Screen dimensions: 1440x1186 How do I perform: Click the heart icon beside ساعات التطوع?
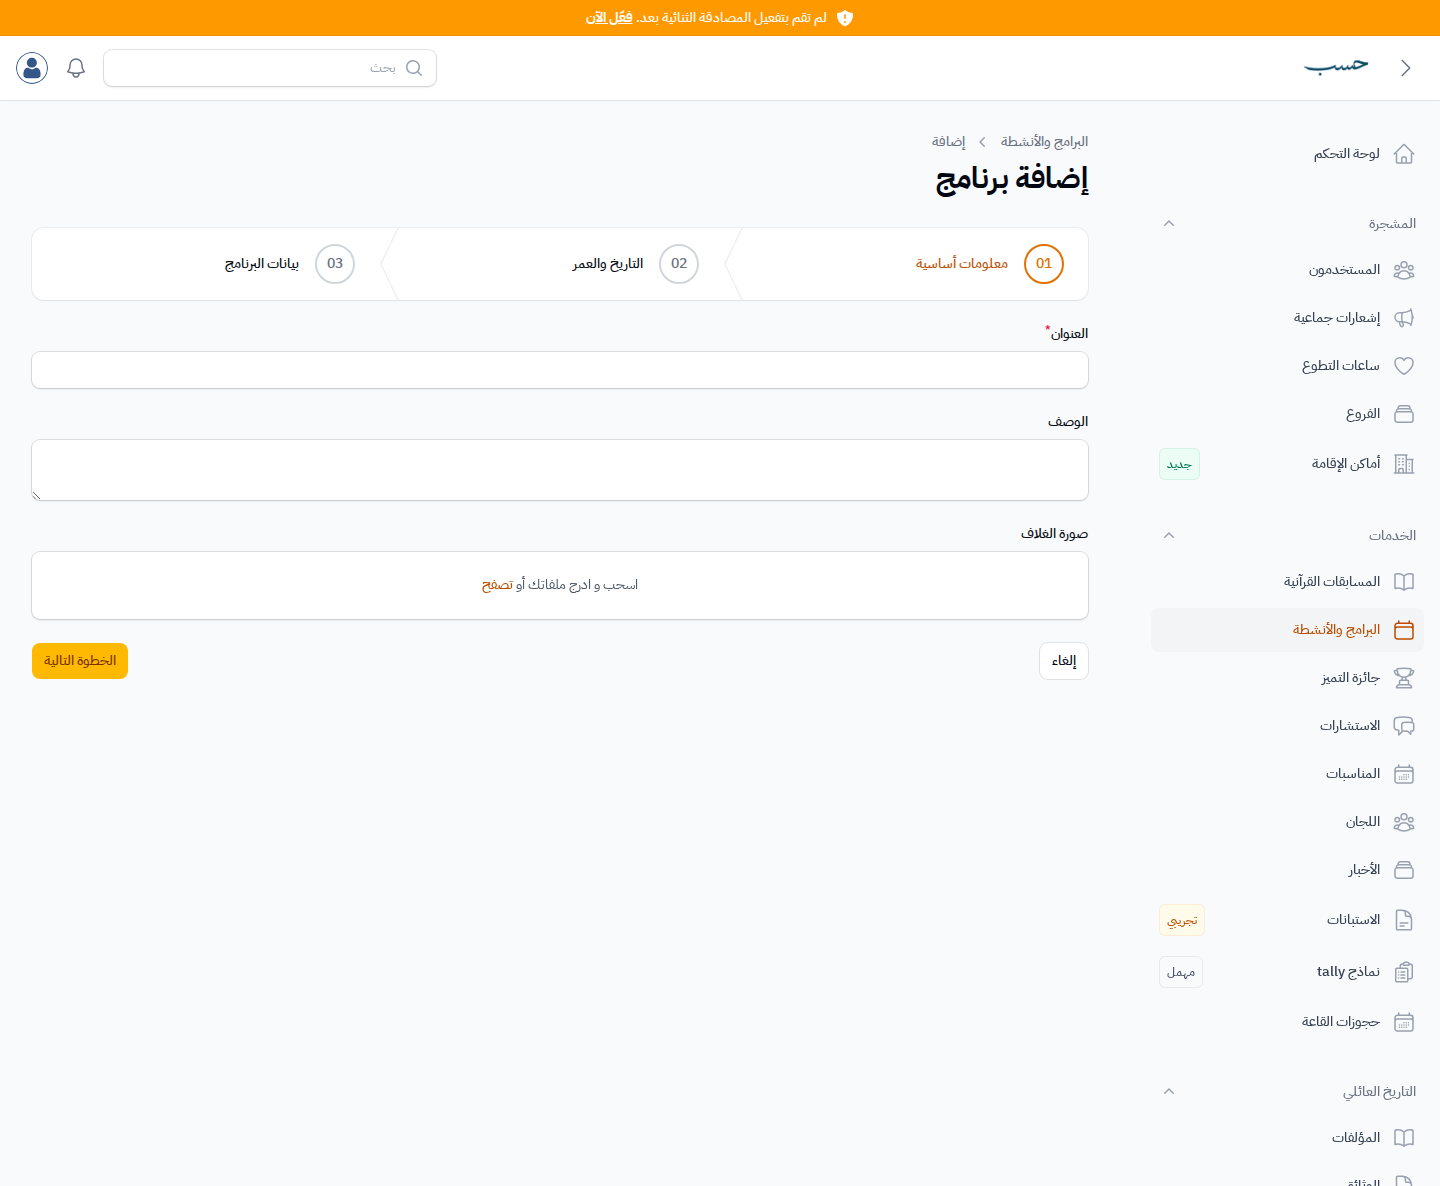(x=1404, y=366)
